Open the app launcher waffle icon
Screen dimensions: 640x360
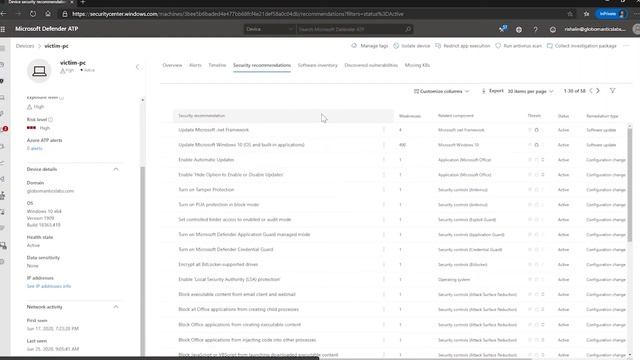3,29
